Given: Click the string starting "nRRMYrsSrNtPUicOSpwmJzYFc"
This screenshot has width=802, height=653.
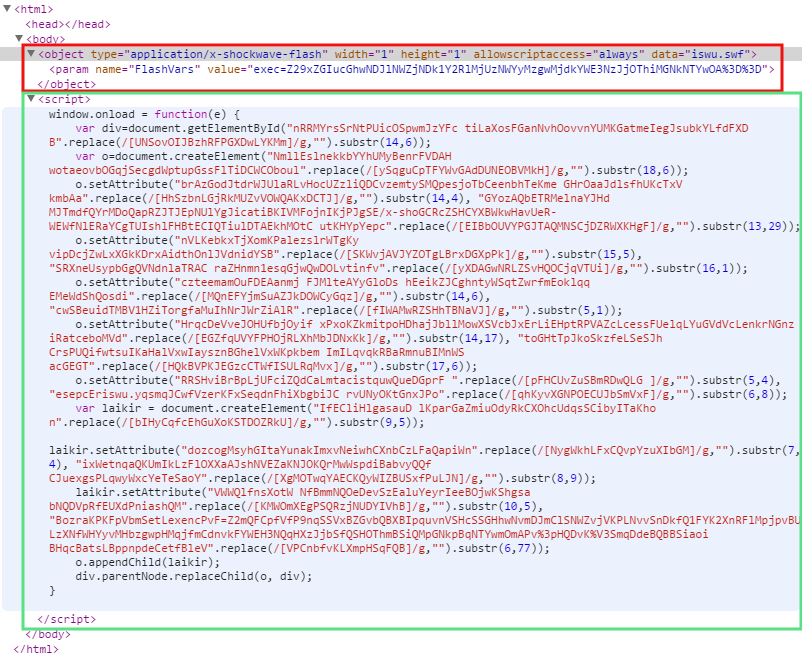Looking at the screenshot, I should pos(398,135).
